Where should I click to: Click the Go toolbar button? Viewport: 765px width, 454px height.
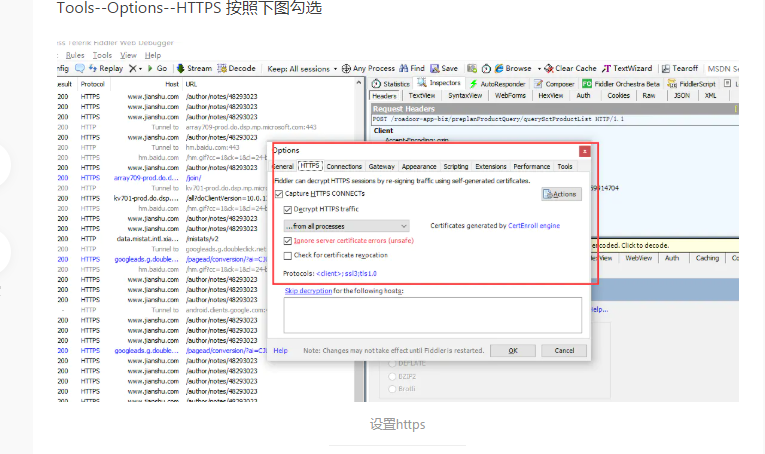(157, 68)
